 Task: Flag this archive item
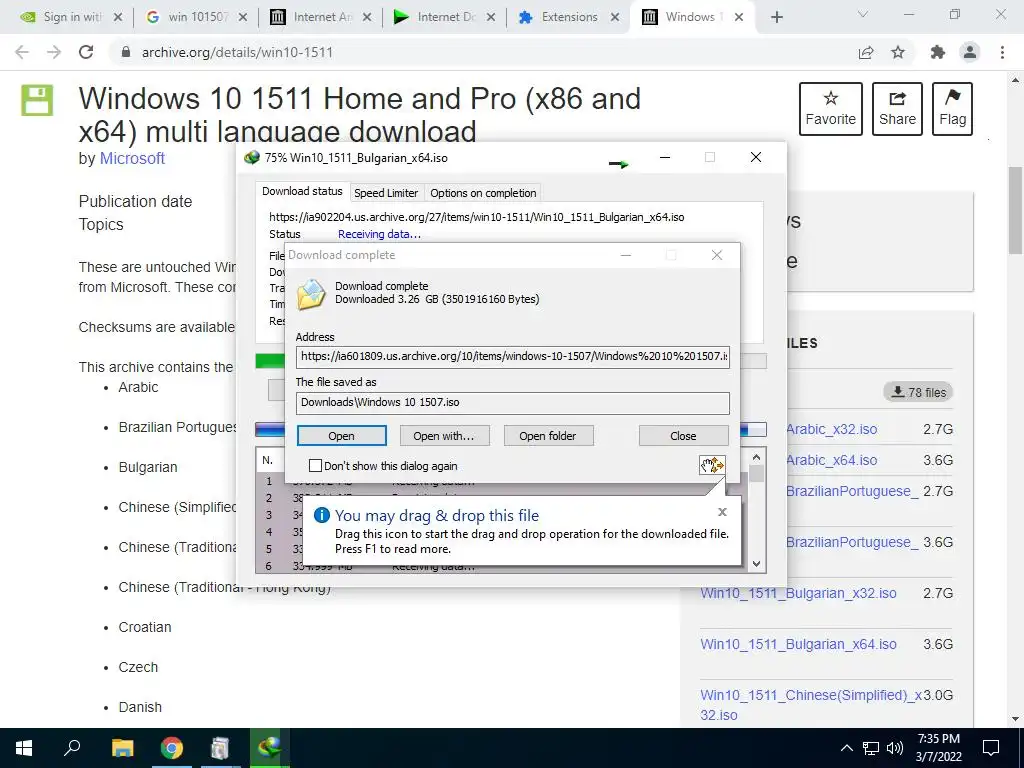(952, 108)
